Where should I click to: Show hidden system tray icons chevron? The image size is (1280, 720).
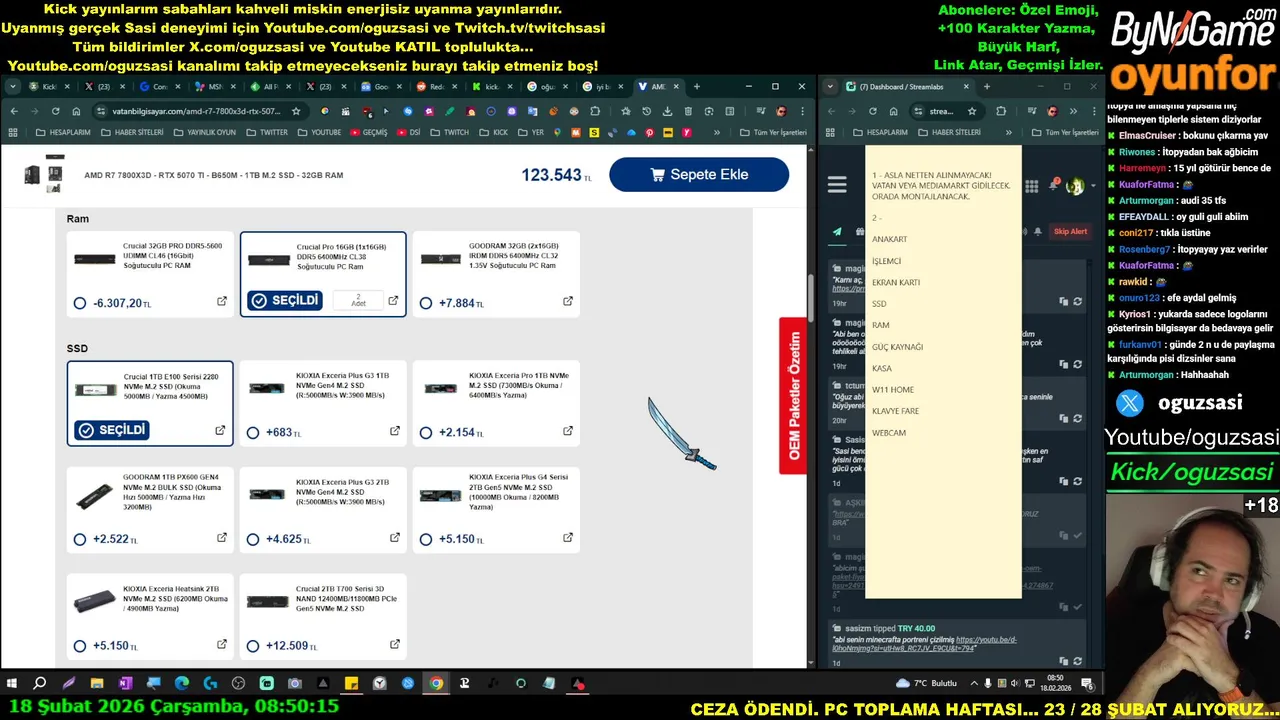click(x=974, y=684)
